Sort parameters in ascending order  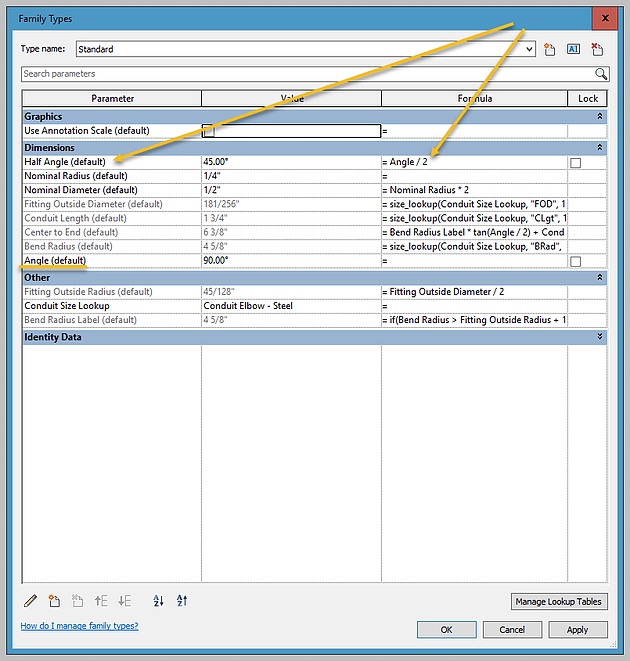(x=159, y=601)
